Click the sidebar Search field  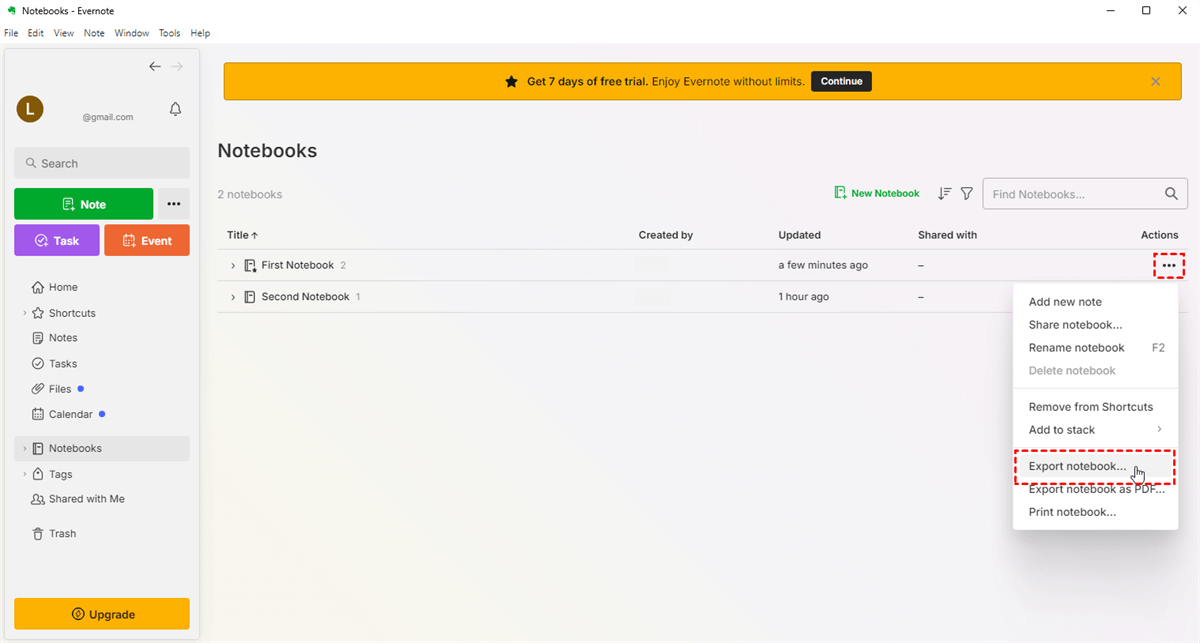pyautogui.click(x=102, y=163)
